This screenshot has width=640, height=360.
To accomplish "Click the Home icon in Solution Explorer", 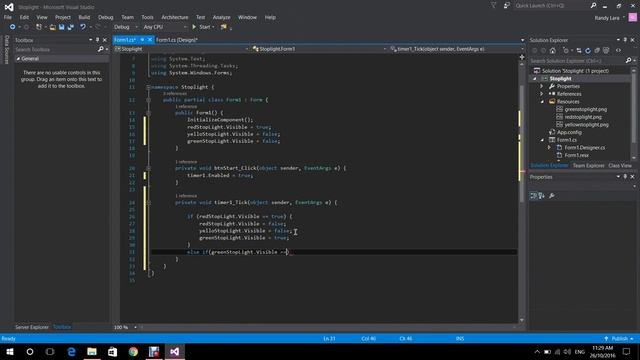I will click(553, 51).
